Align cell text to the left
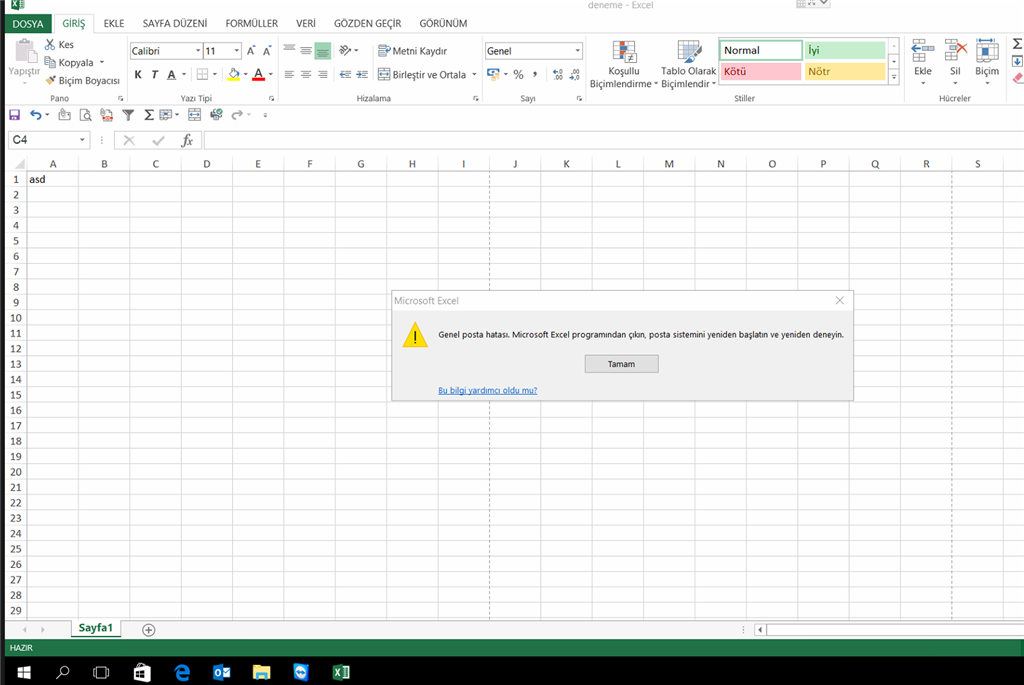This screenshot has height=685, width=1024. (x=289, y=74)
